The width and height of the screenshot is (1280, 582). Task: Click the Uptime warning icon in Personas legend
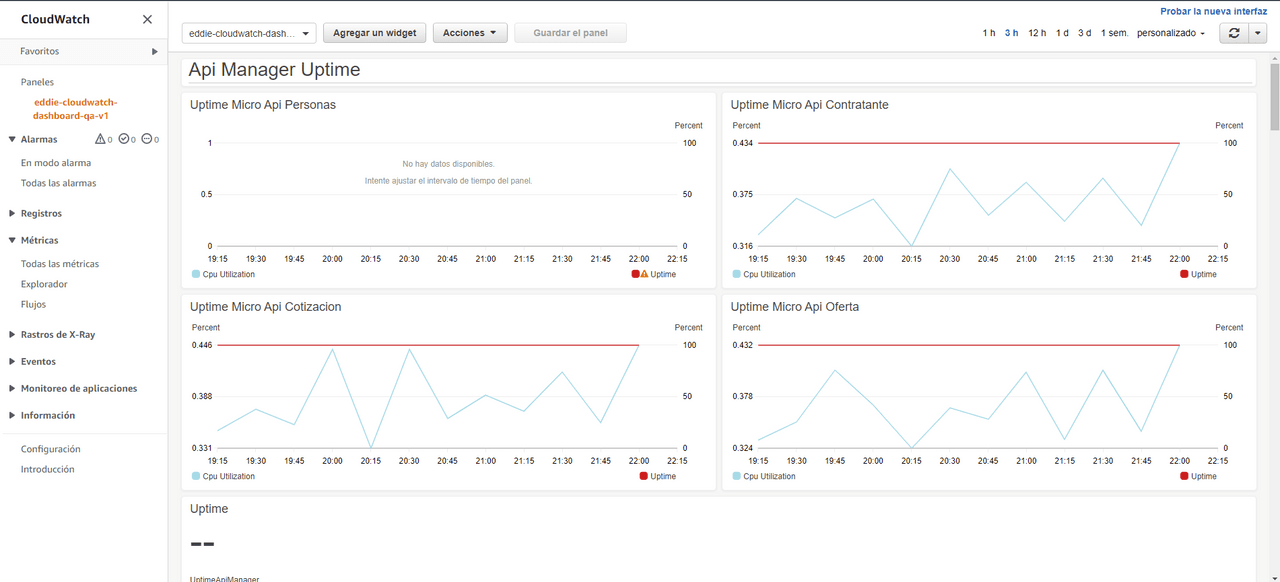pyautogui.click(x=644, y=274)
